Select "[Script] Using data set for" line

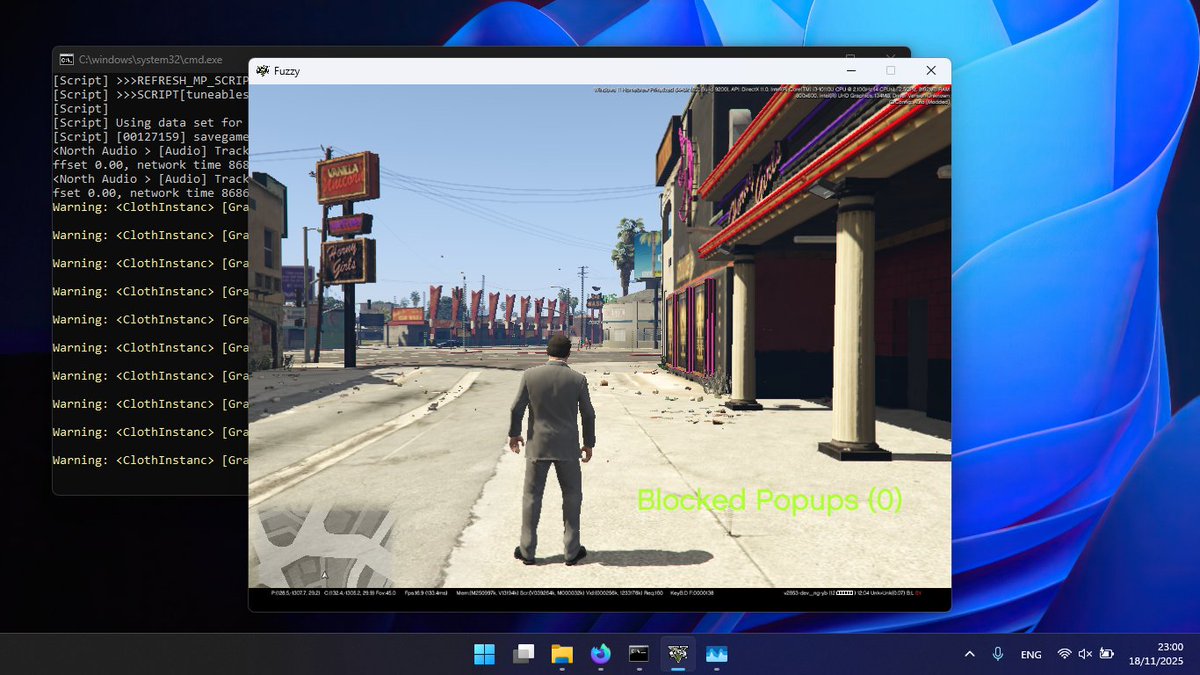pos(150,122)
